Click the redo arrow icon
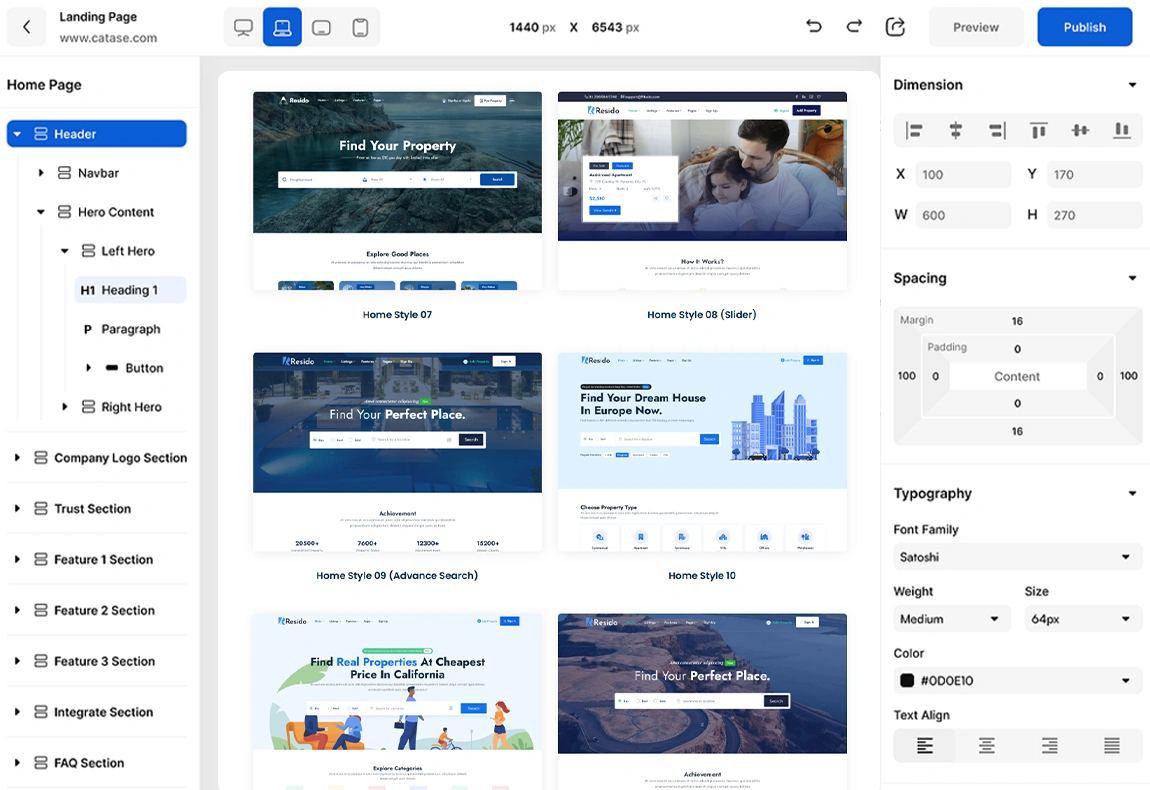 tap(854, 27)
